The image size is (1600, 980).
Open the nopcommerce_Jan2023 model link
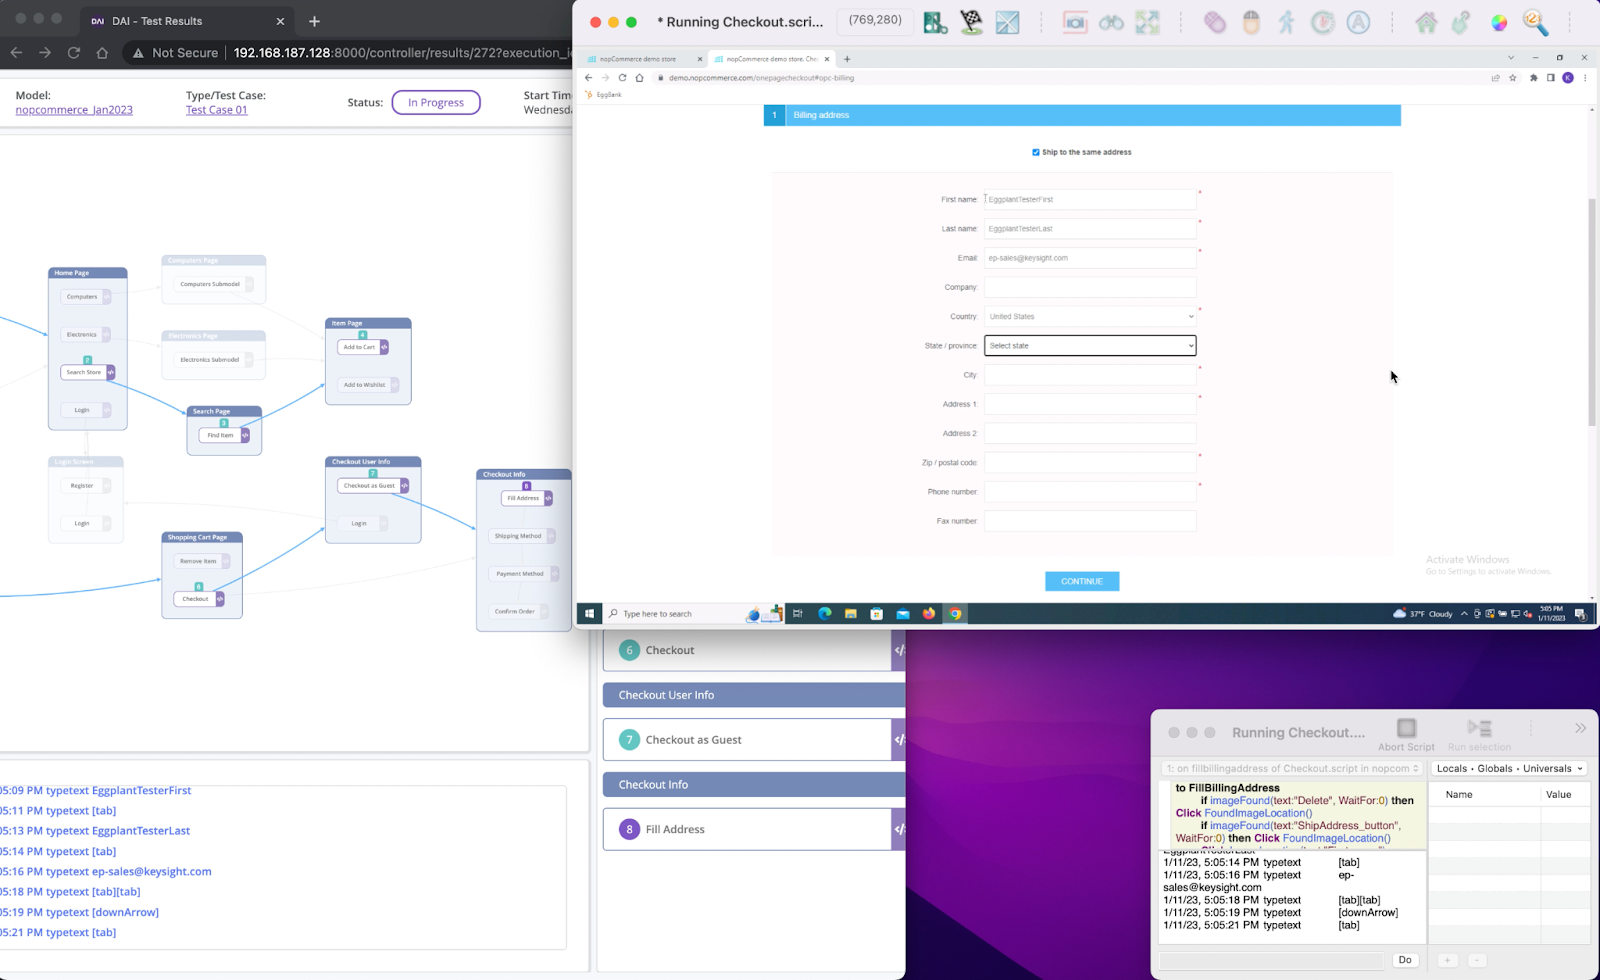click(74, 110)
